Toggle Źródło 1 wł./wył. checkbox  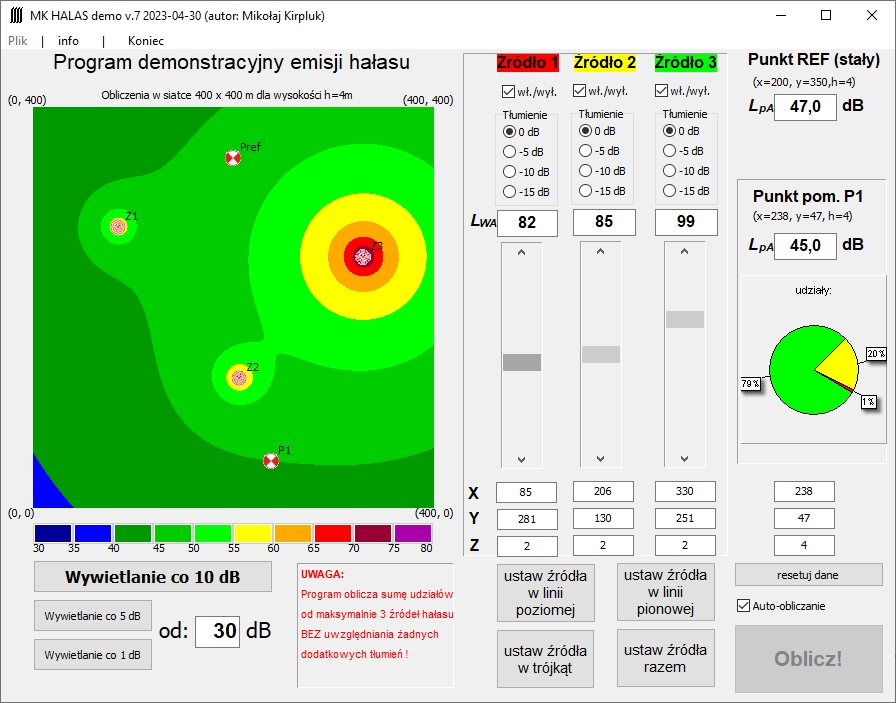coord(508,91)
